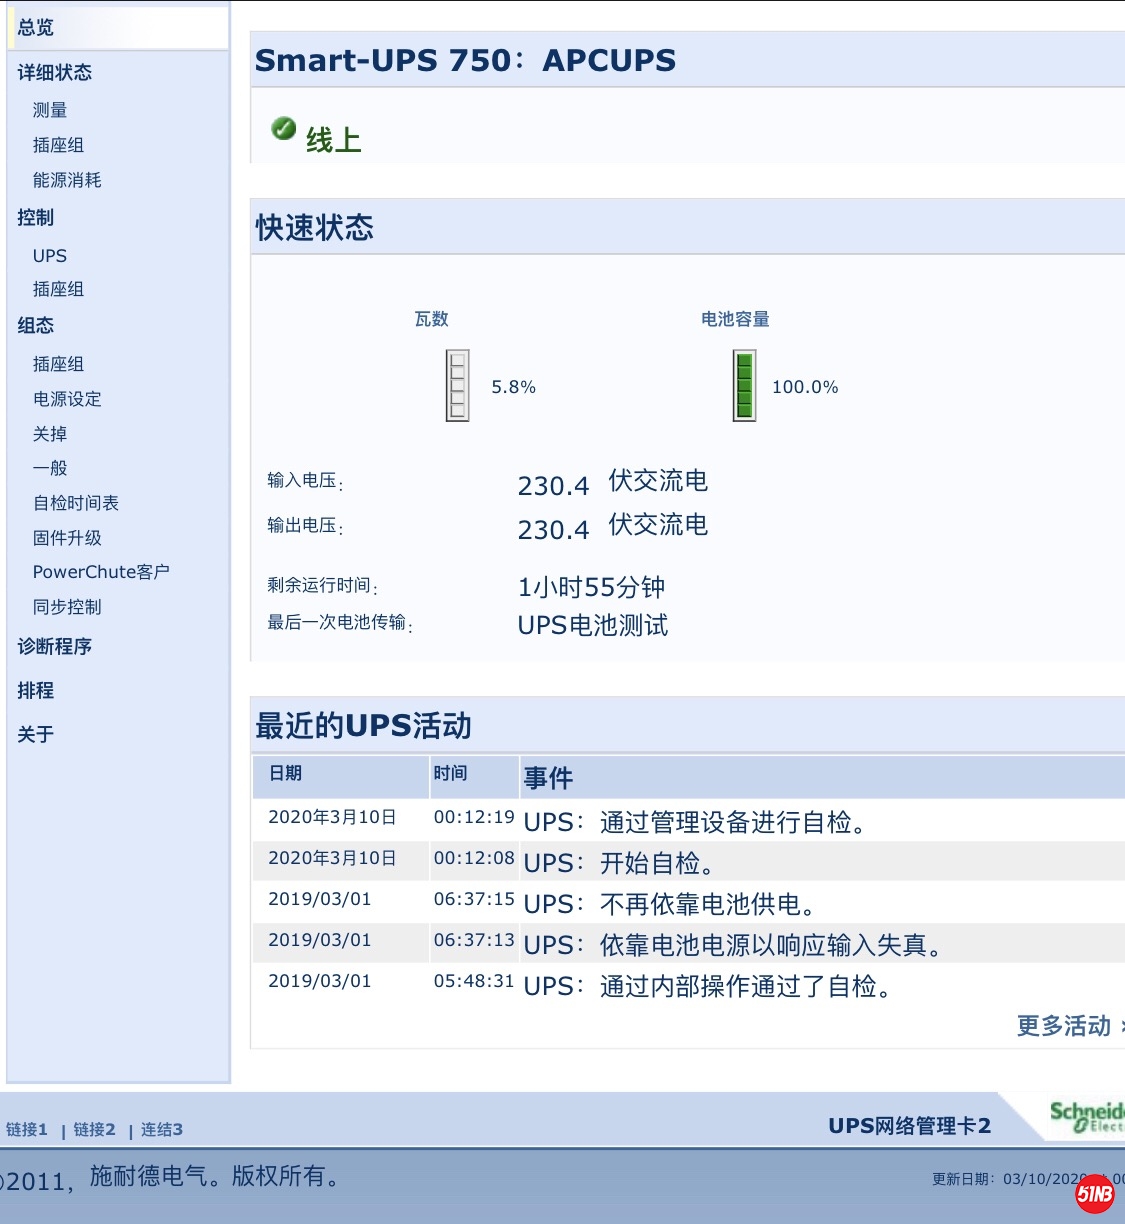1125x1224 pixels.
Task: Click the 日期 column header in events table
Action: pyautogui.click(x=286, y=773)
